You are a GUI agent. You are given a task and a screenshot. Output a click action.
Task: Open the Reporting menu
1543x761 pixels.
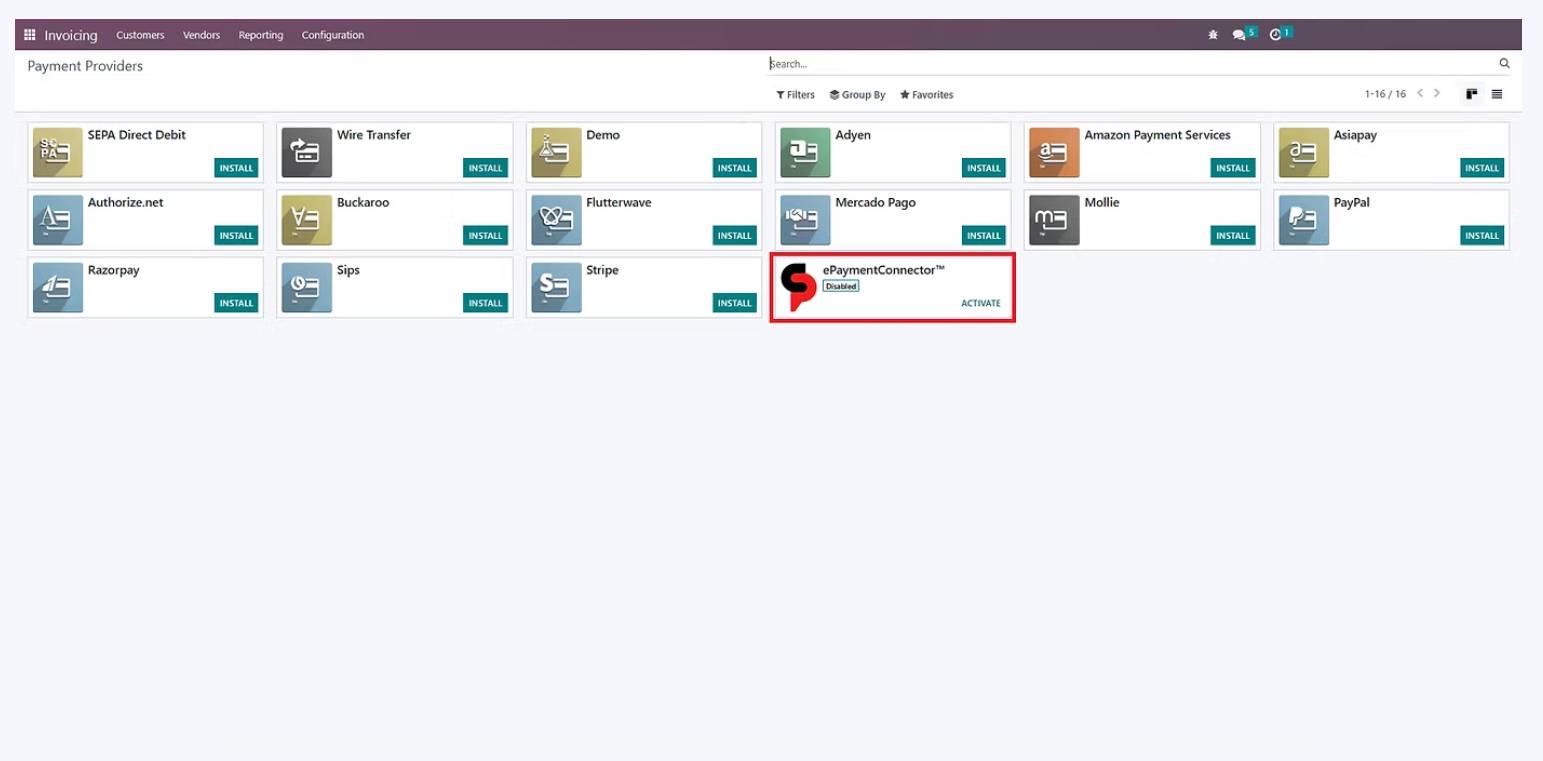point(260,35)
